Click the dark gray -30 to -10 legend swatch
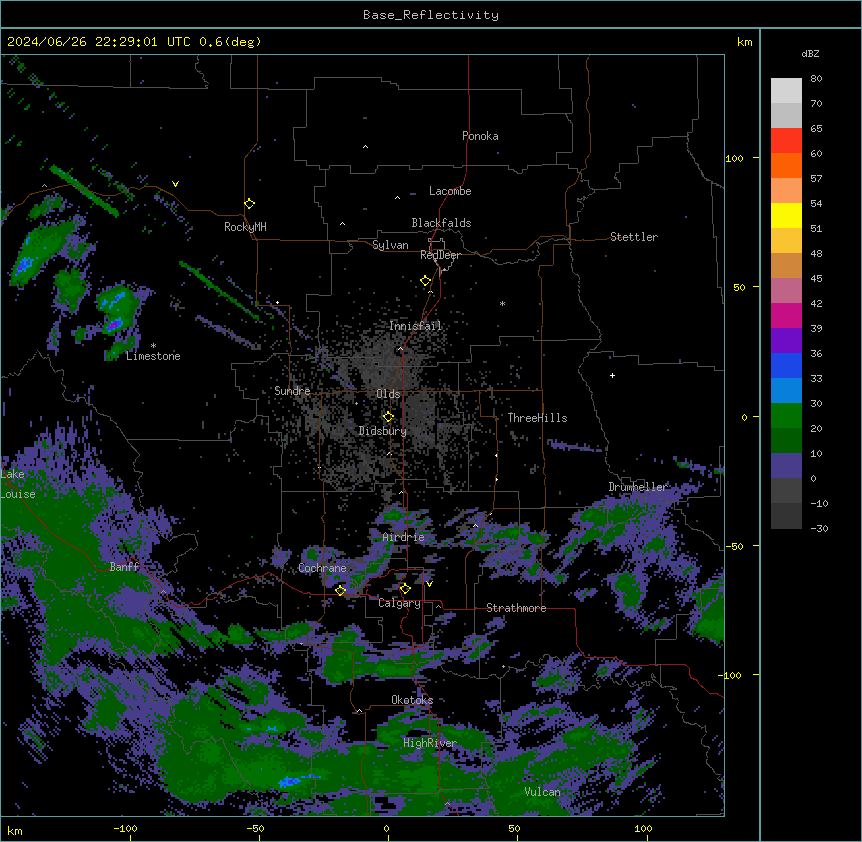862x842 pixels. (786, 516)
